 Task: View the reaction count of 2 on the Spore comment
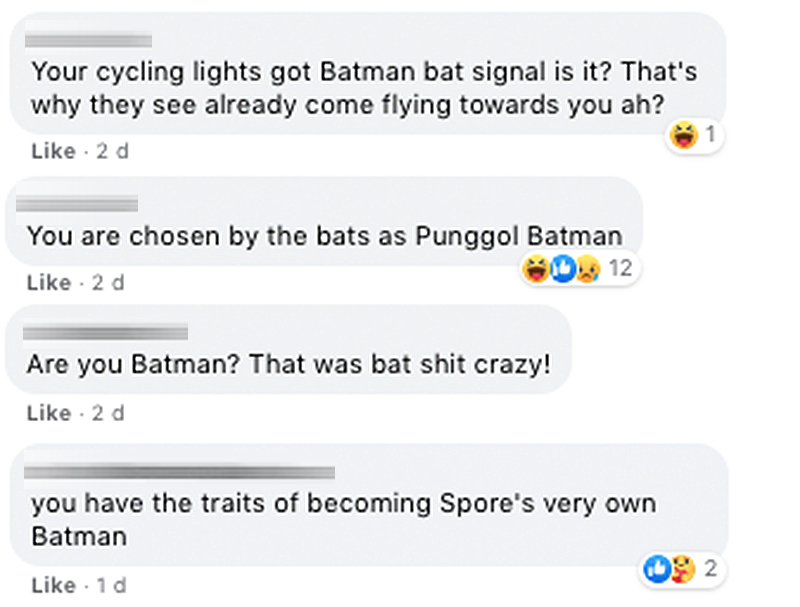[710, 570]
